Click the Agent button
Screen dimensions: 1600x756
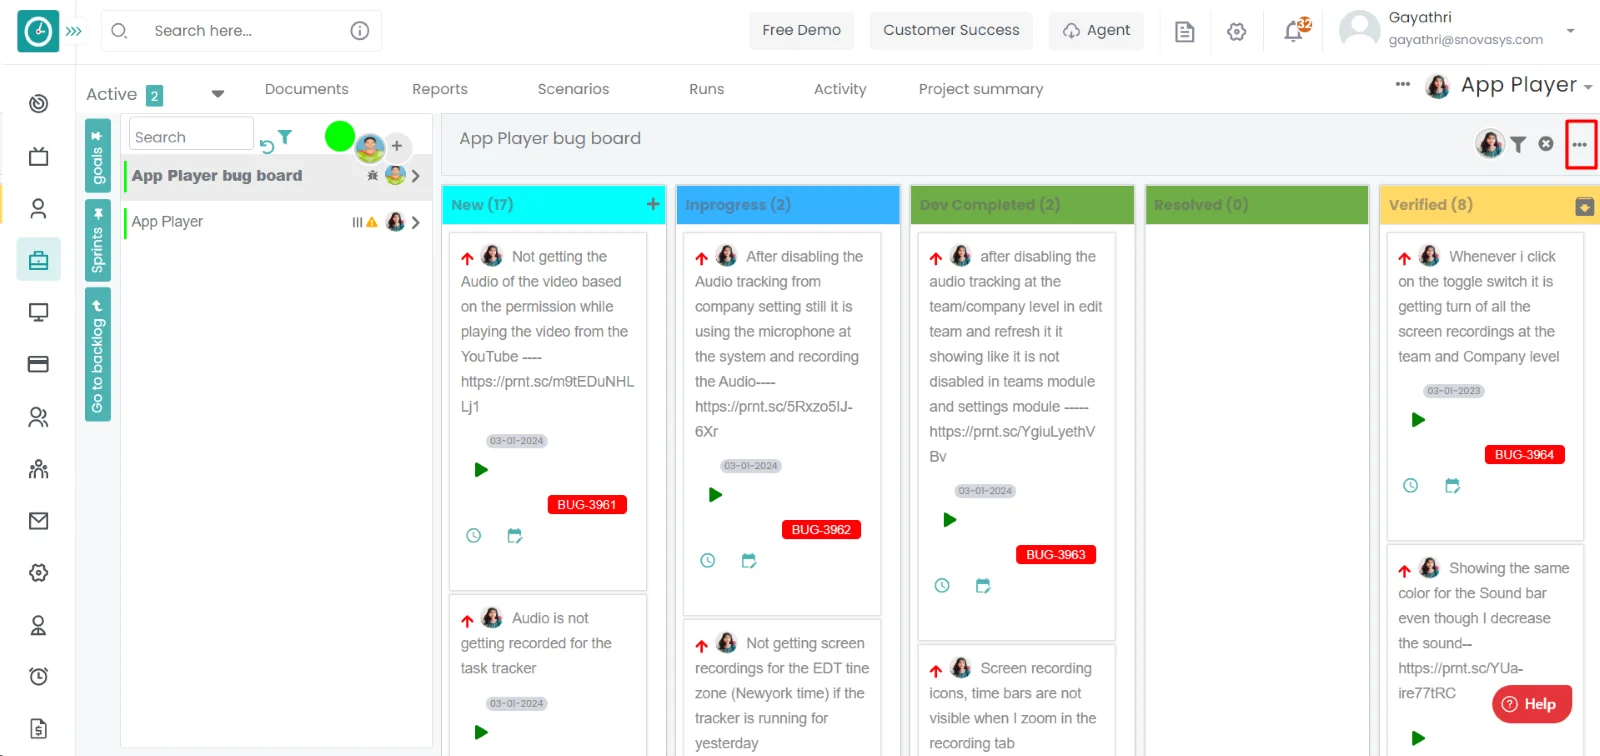click(x=1096, y=31)
